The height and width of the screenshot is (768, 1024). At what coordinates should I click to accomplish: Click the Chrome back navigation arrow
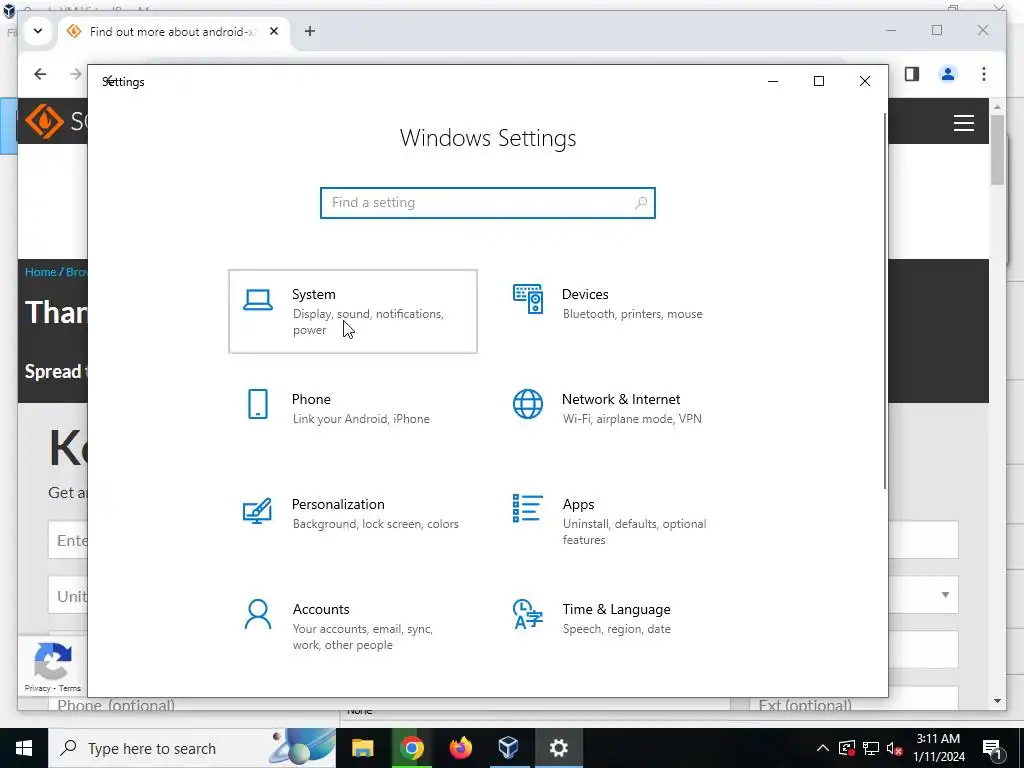pos(40,74)
